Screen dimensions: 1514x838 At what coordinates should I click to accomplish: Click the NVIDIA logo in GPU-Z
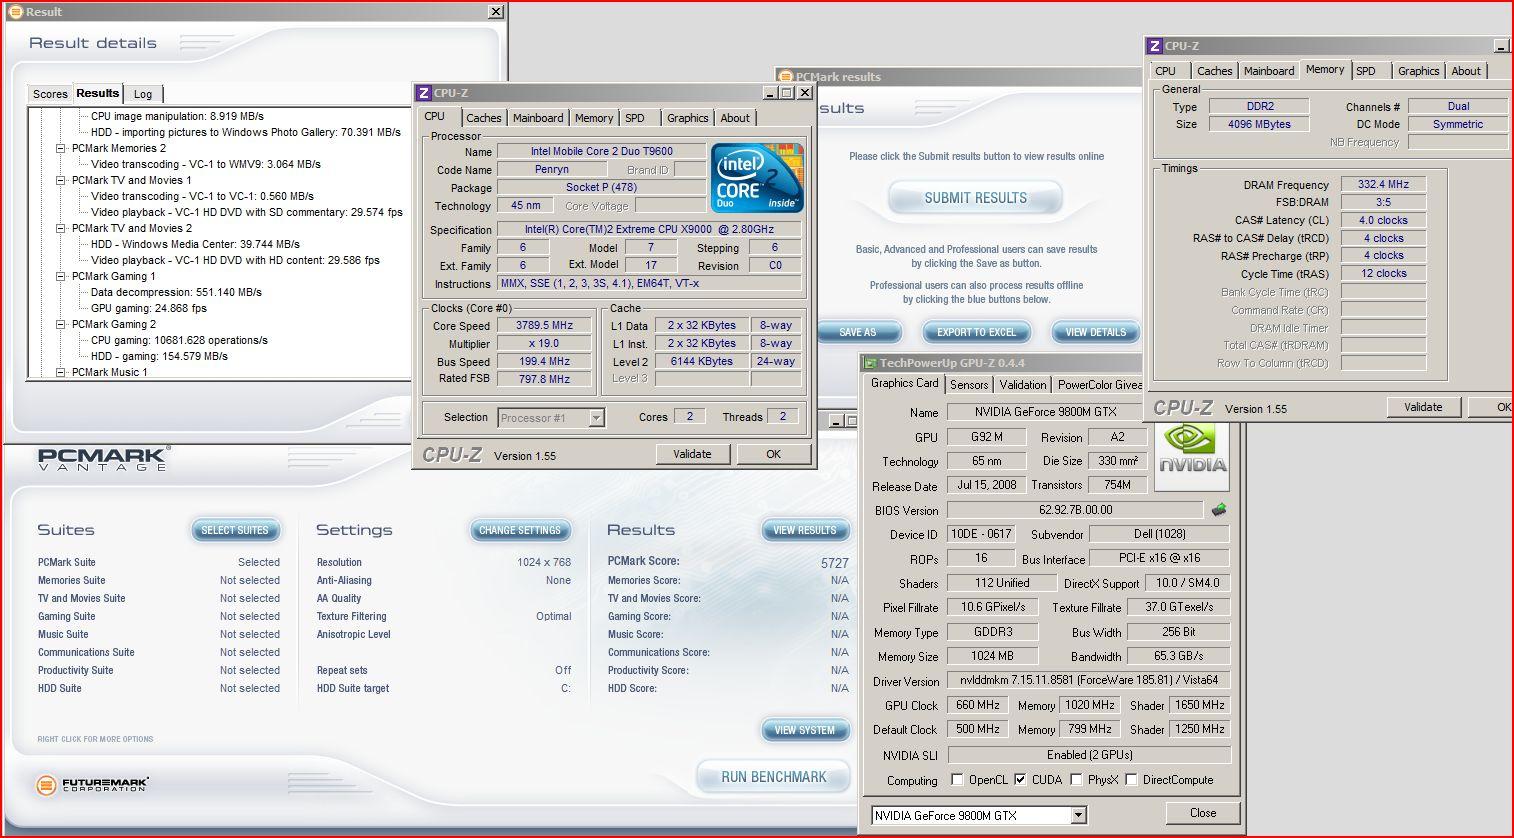coord(1192,457)
